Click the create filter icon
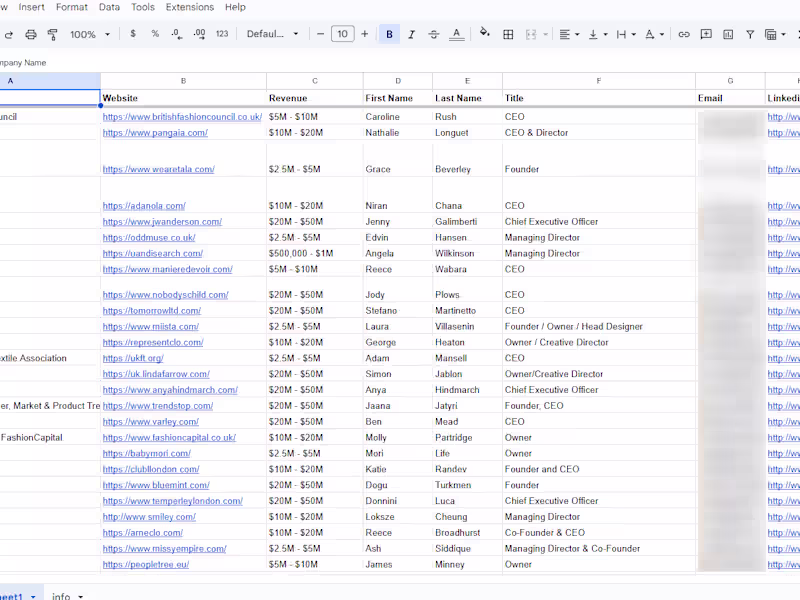 (750, 34)
